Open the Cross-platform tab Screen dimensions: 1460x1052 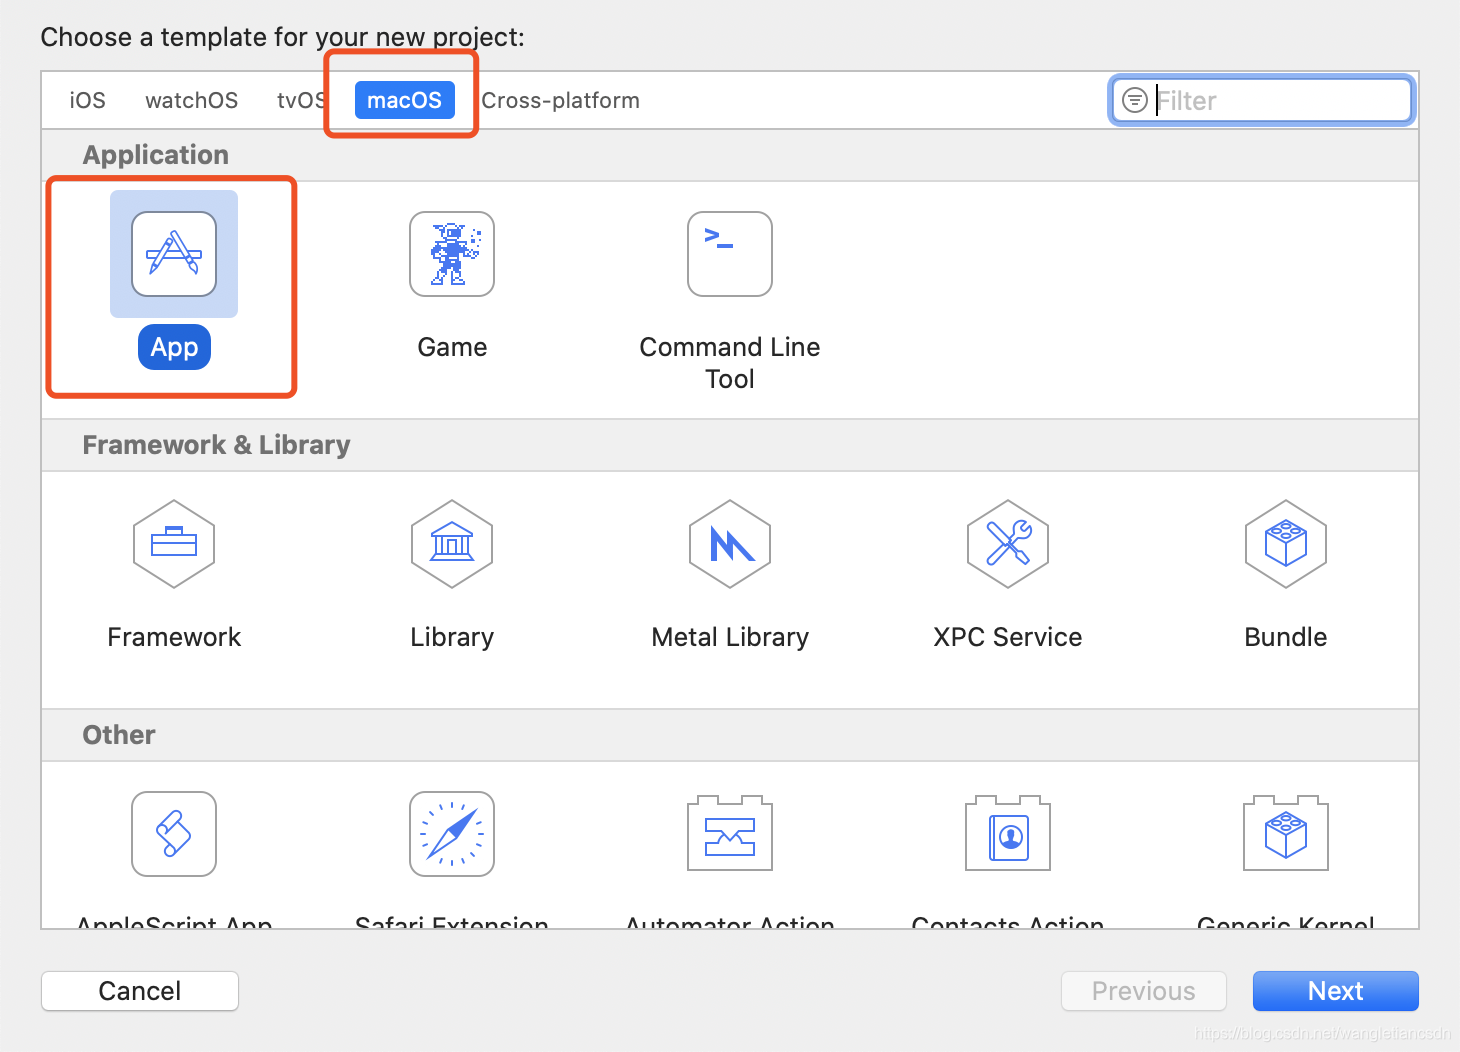[560, 100]
